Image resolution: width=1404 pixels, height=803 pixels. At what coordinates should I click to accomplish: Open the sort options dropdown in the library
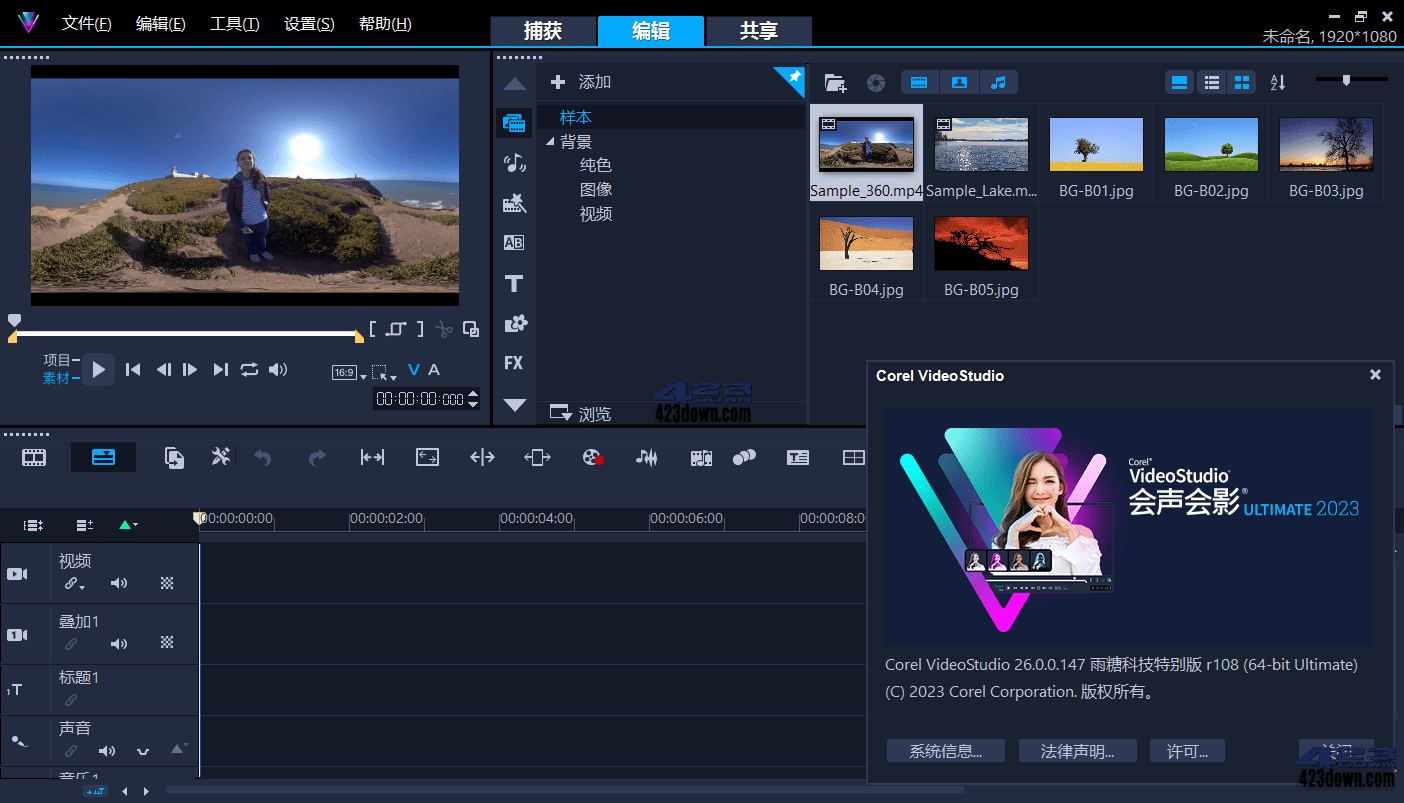coord(1277,82)
